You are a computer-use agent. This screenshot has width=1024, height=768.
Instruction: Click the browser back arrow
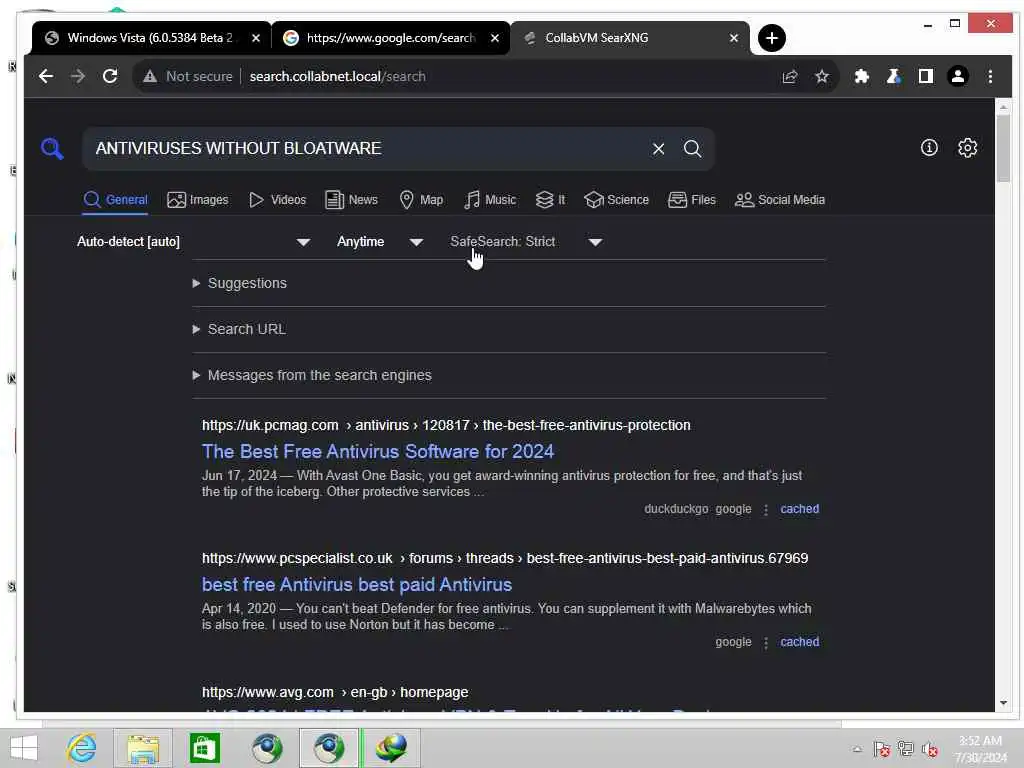pyautogui.click(x=46, y=76)
